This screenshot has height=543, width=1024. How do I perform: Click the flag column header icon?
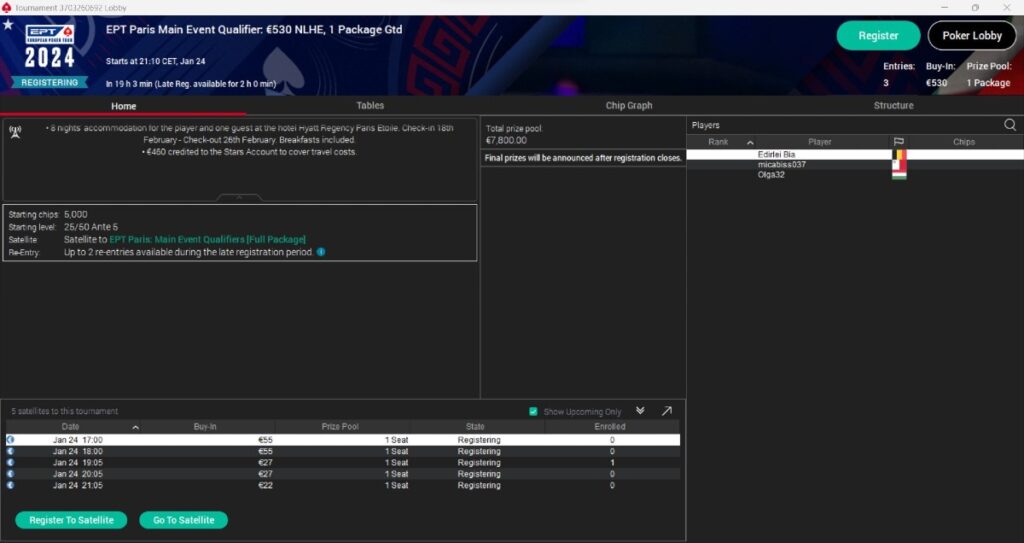tap(899, 142)
